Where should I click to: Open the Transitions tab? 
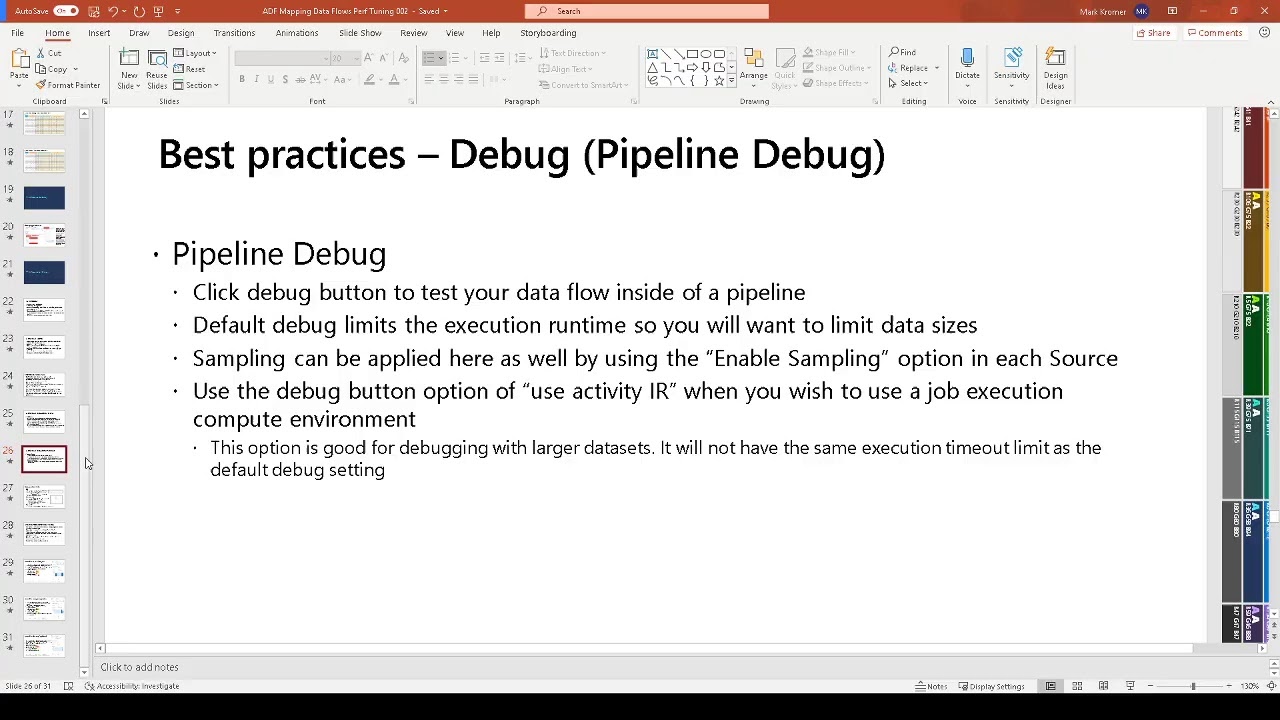click(x=234, y=33)
